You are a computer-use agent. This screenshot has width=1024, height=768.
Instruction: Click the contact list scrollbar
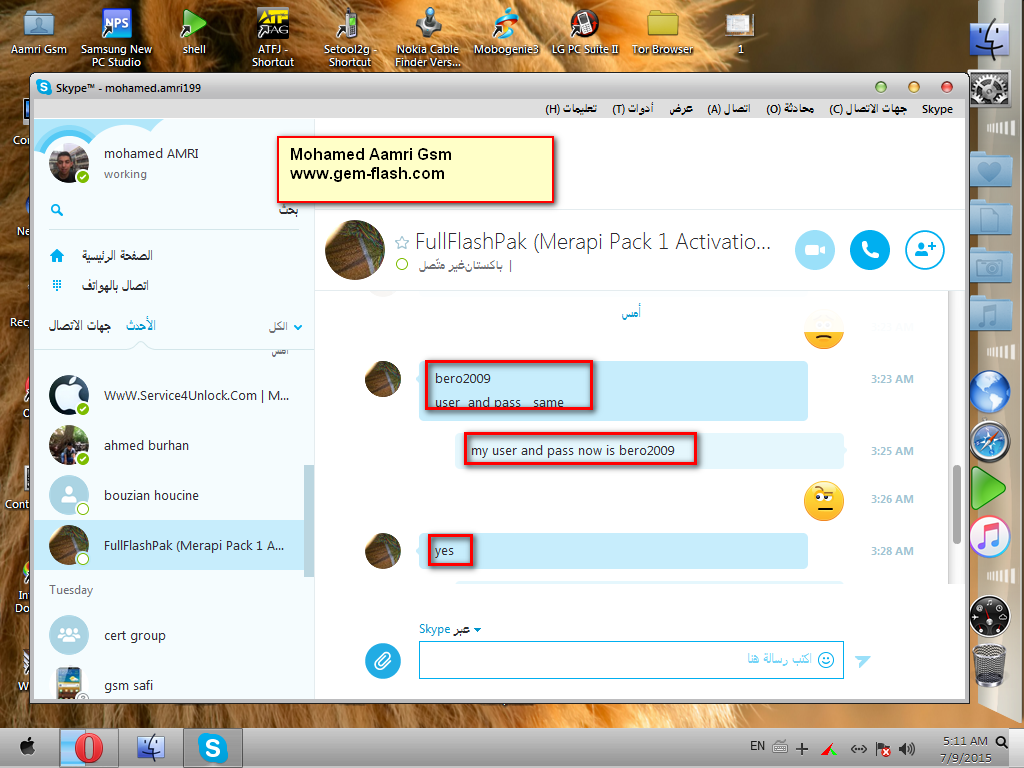pyautogui.click(x=309, y=520)
